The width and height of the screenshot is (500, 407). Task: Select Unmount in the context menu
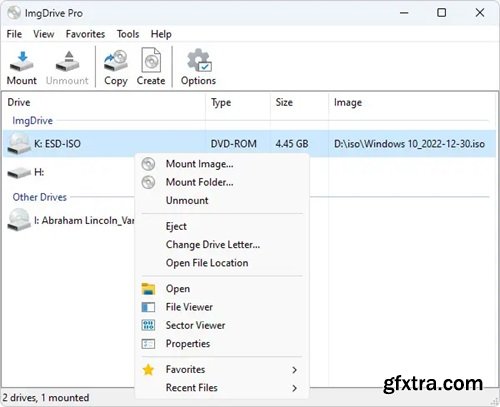222,200
